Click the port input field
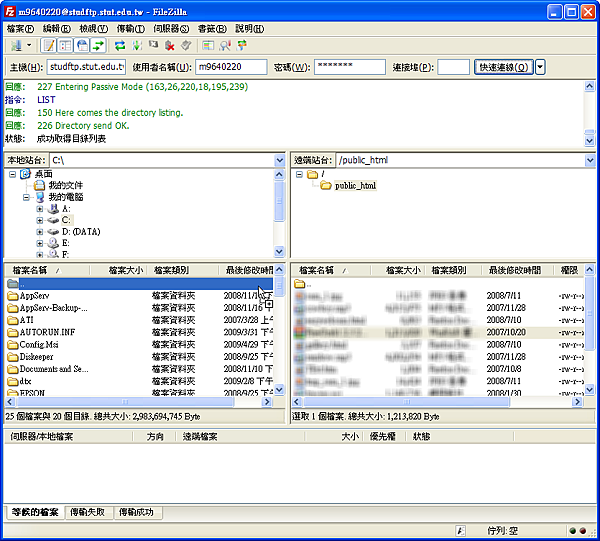The height and width of the screenshot is (541, 600). (453, 67)
